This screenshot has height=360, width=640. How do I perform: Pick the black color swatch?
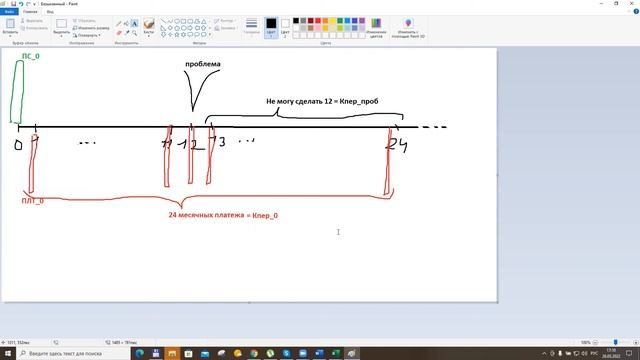point(296,21)
